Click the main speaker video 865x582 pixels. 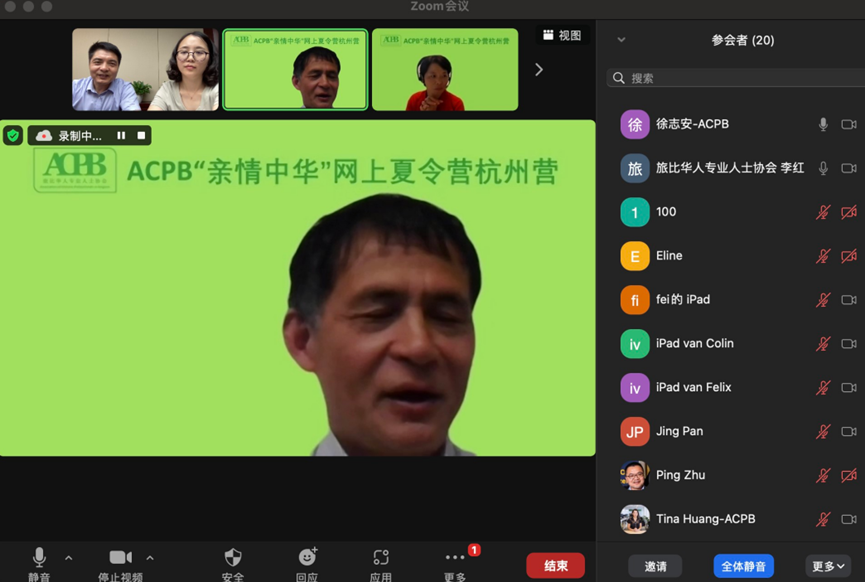click(298, 288)
